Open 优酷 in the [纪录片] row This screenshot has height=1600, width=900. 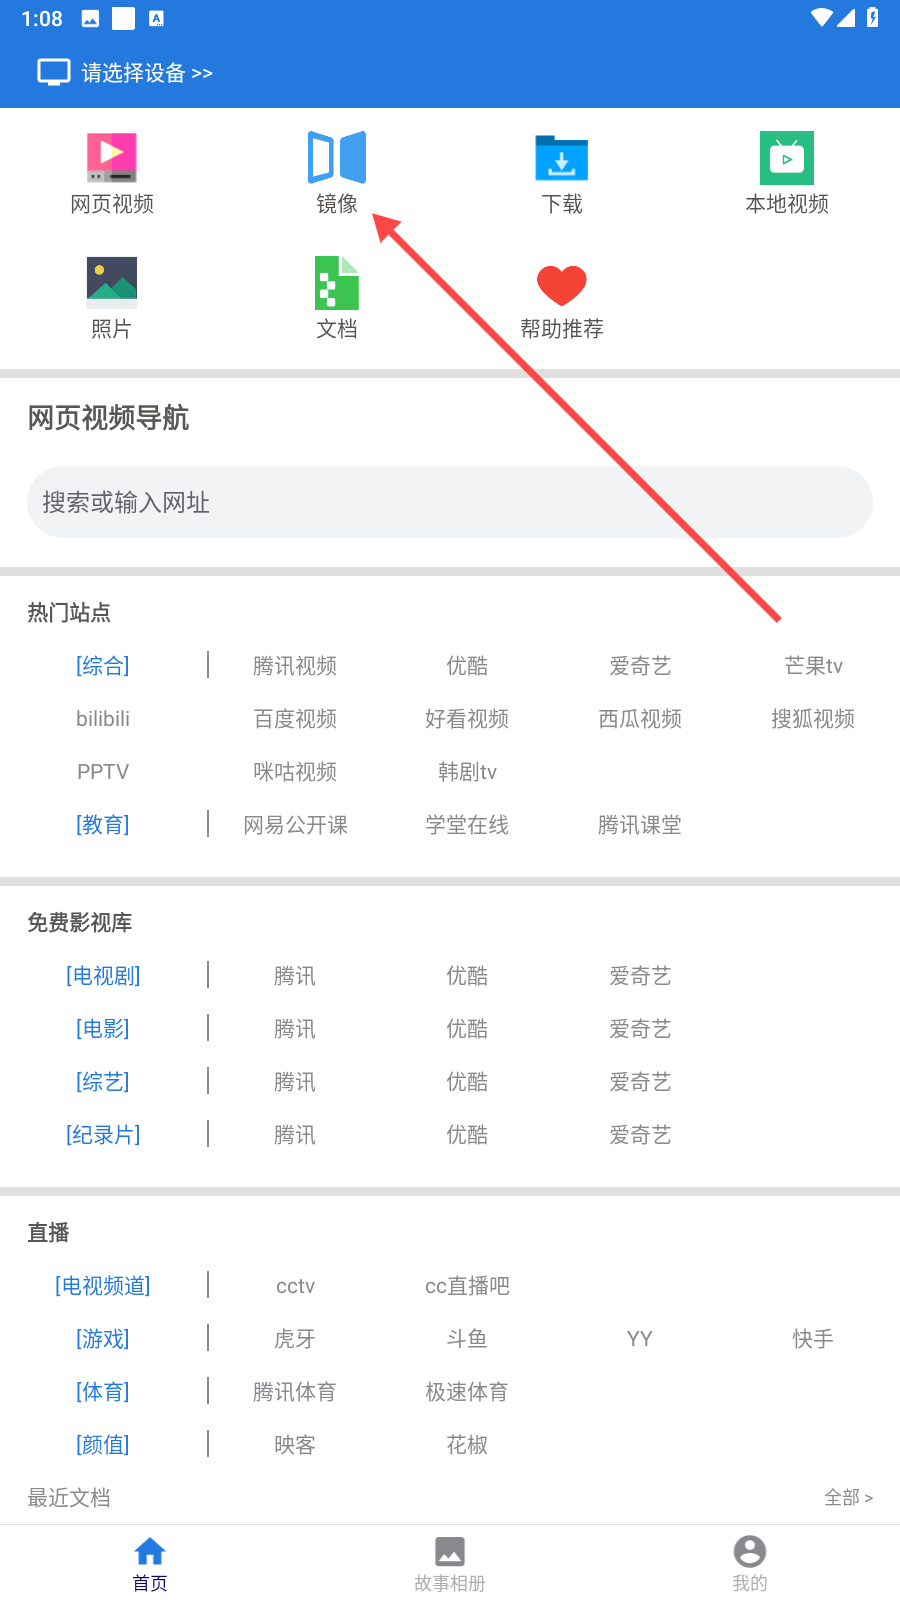[x=467, y=1135]
